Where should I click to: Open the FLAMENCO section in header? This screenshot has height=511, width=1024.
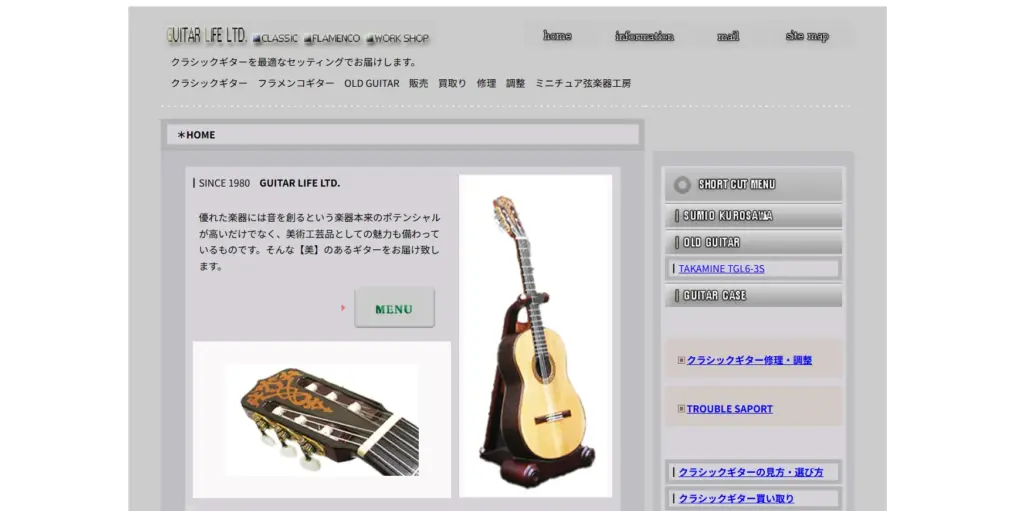pyautogui.click(x=332, y=39)
